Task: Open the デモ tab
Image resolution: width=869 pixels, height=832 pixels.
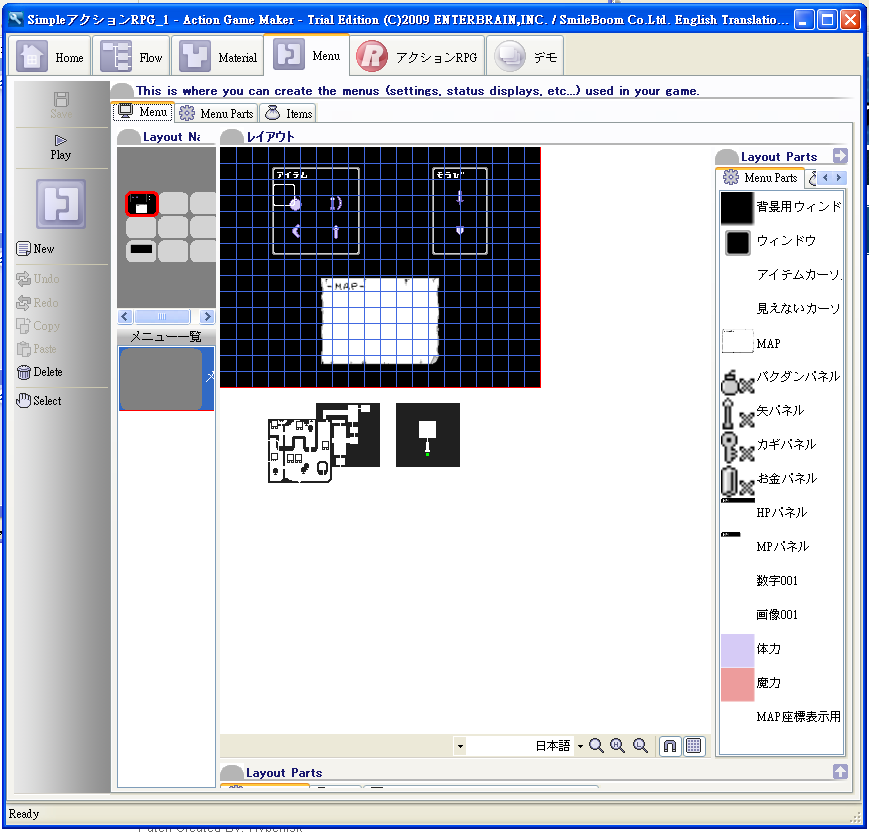Action: [x=525, y=55]
